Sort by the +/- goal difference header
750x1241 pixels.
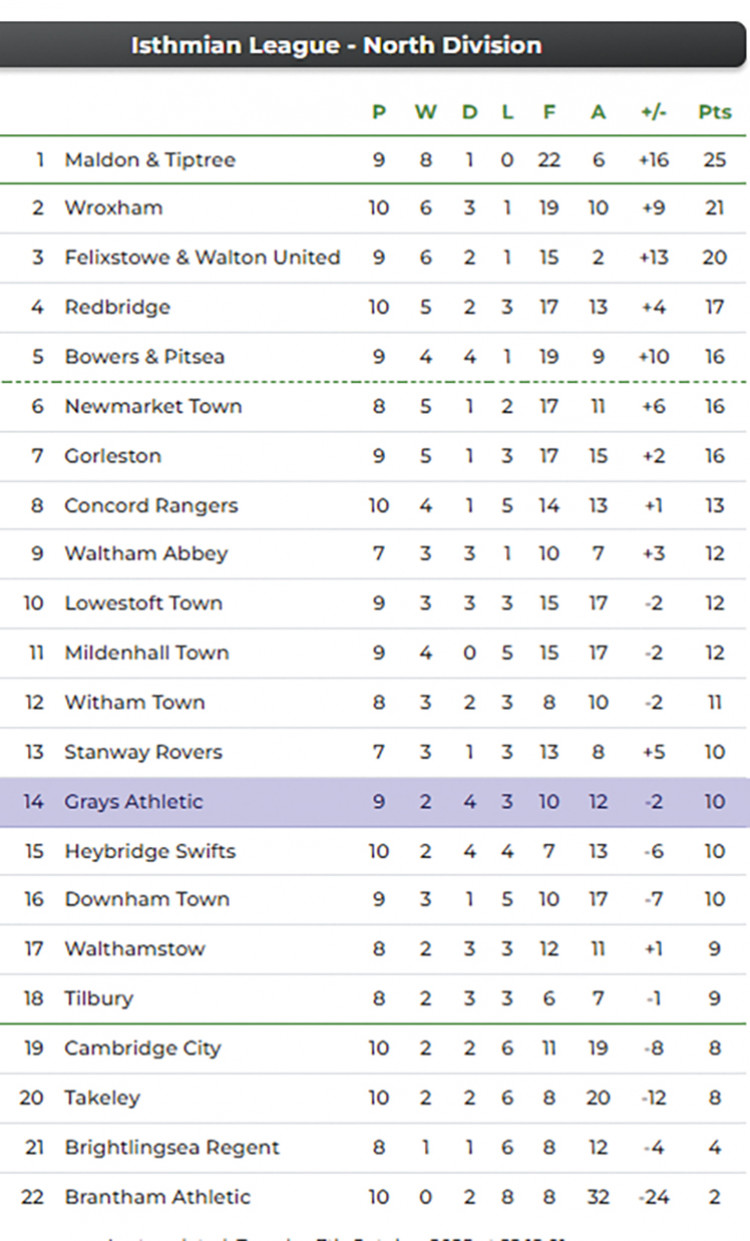coord(653,112)
